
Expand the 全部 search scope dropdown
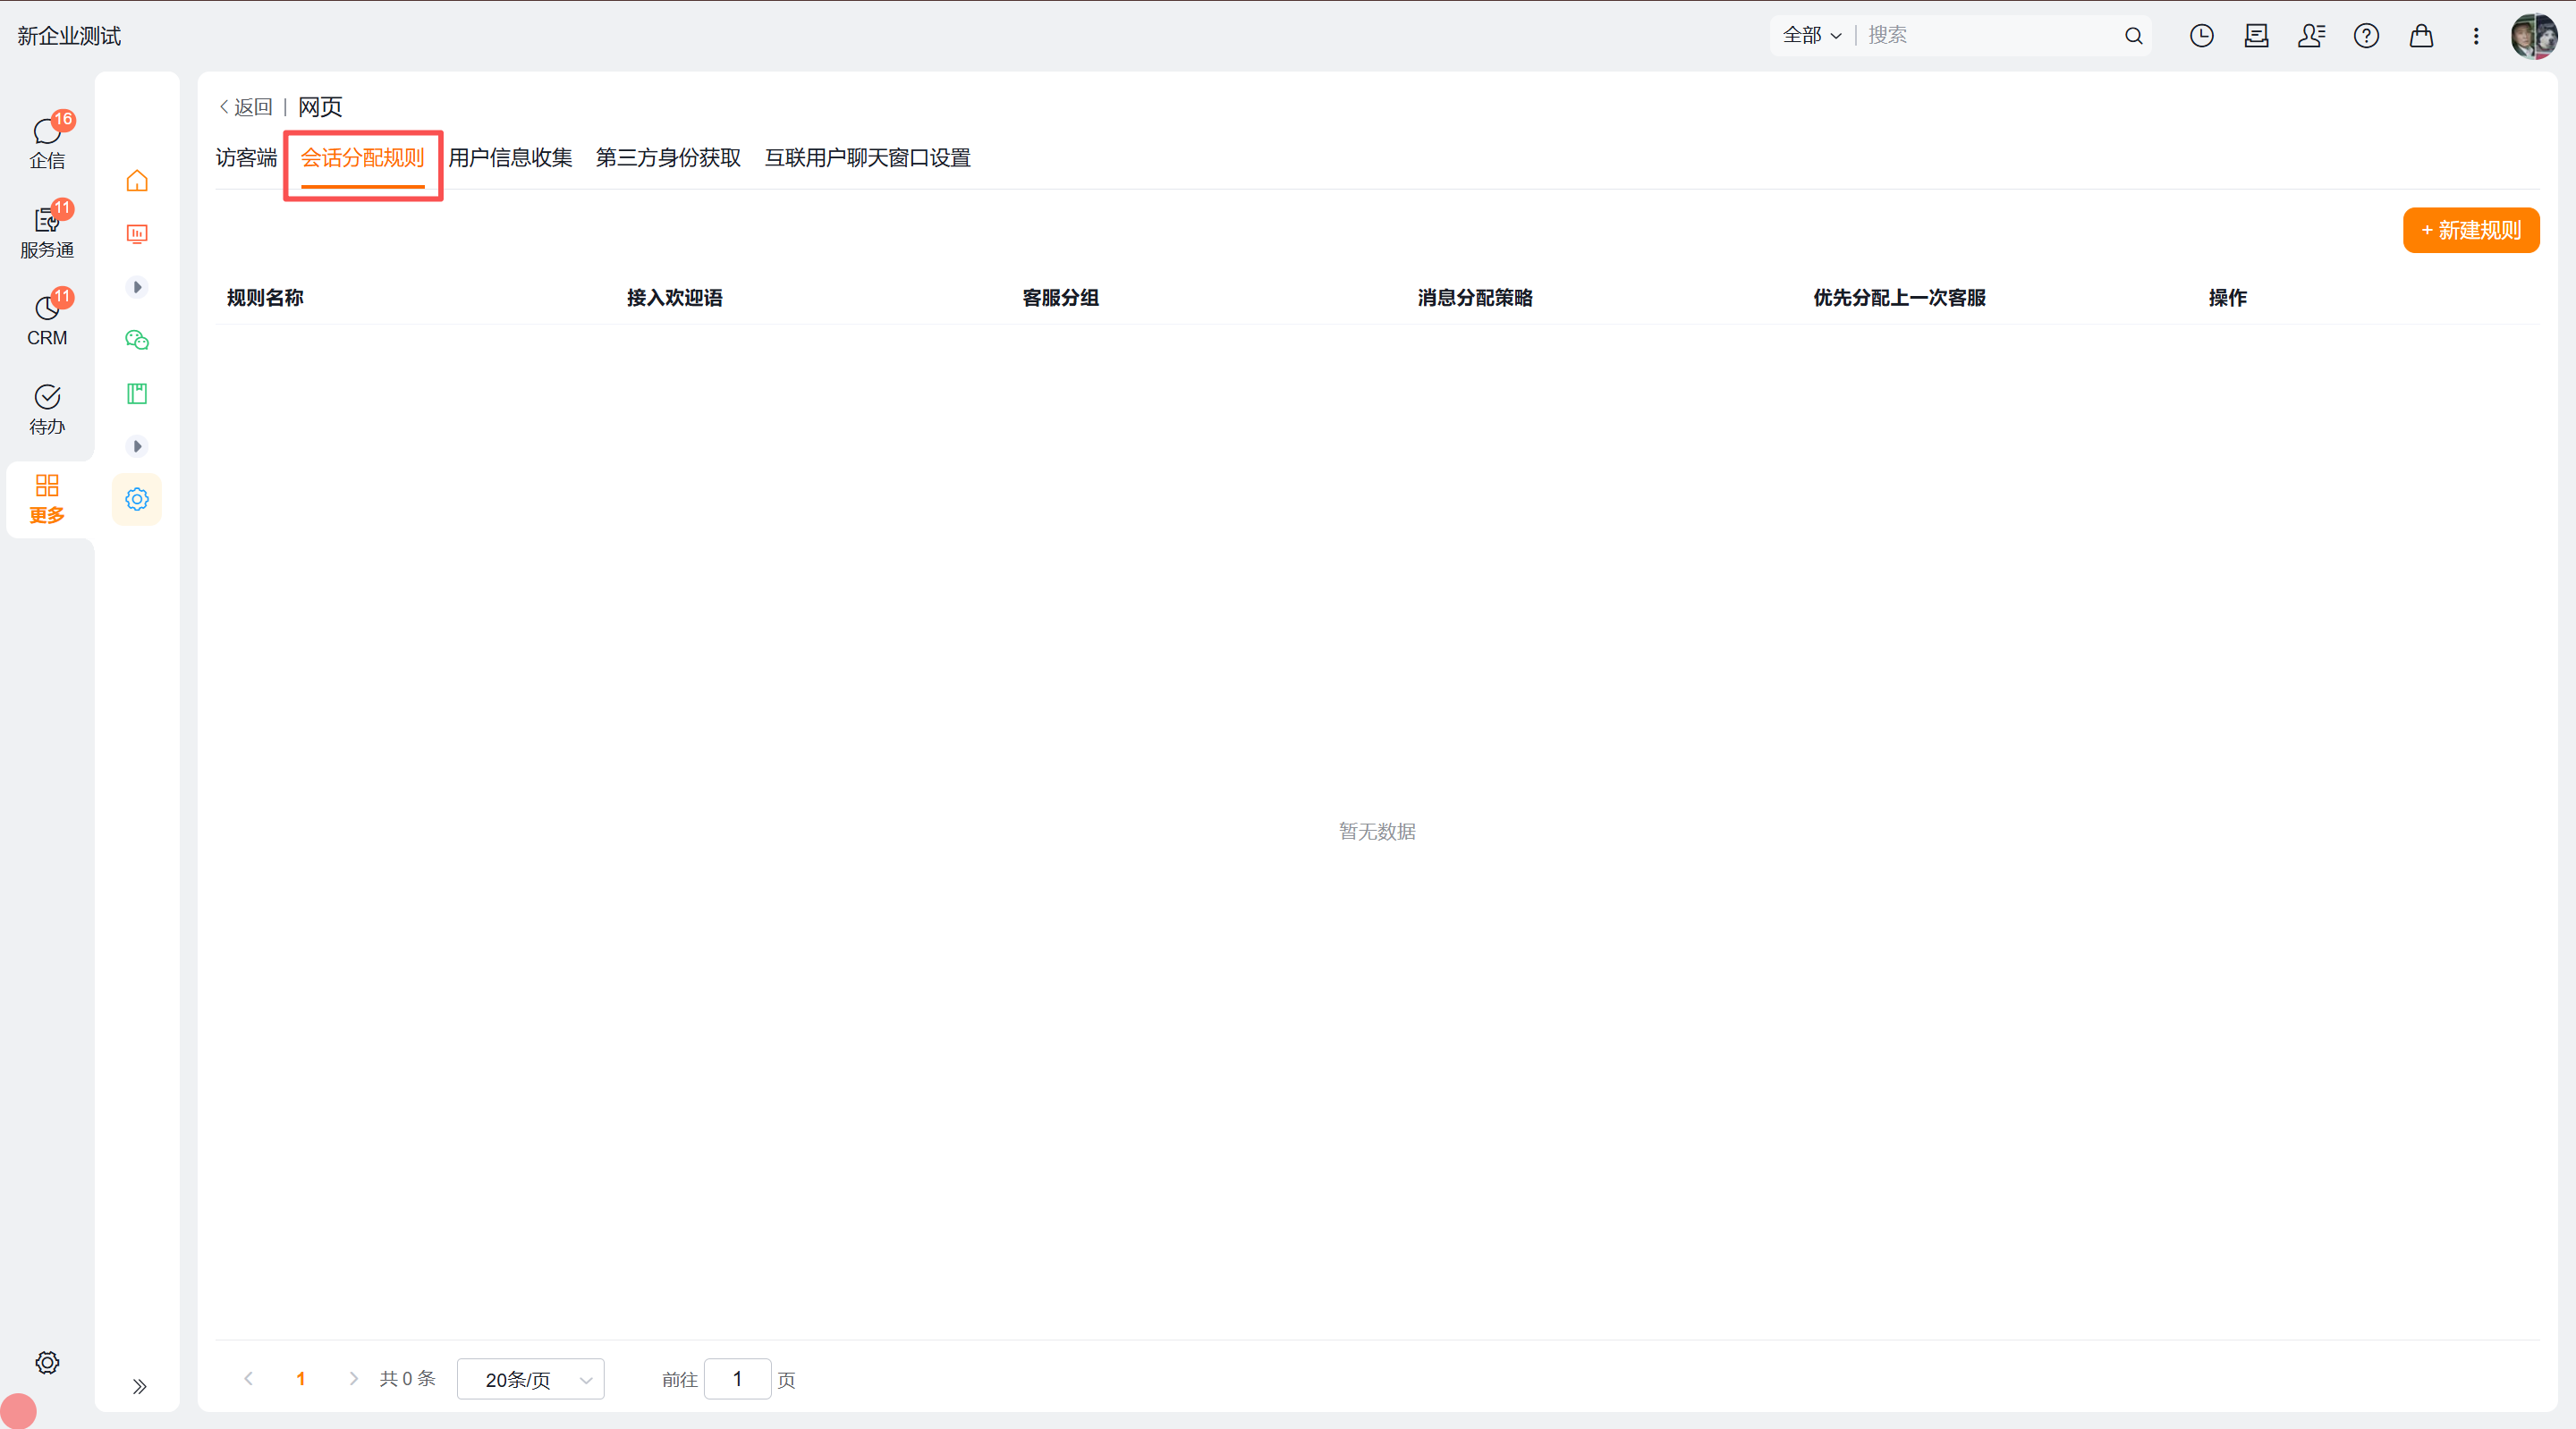tap(1812, 36)
